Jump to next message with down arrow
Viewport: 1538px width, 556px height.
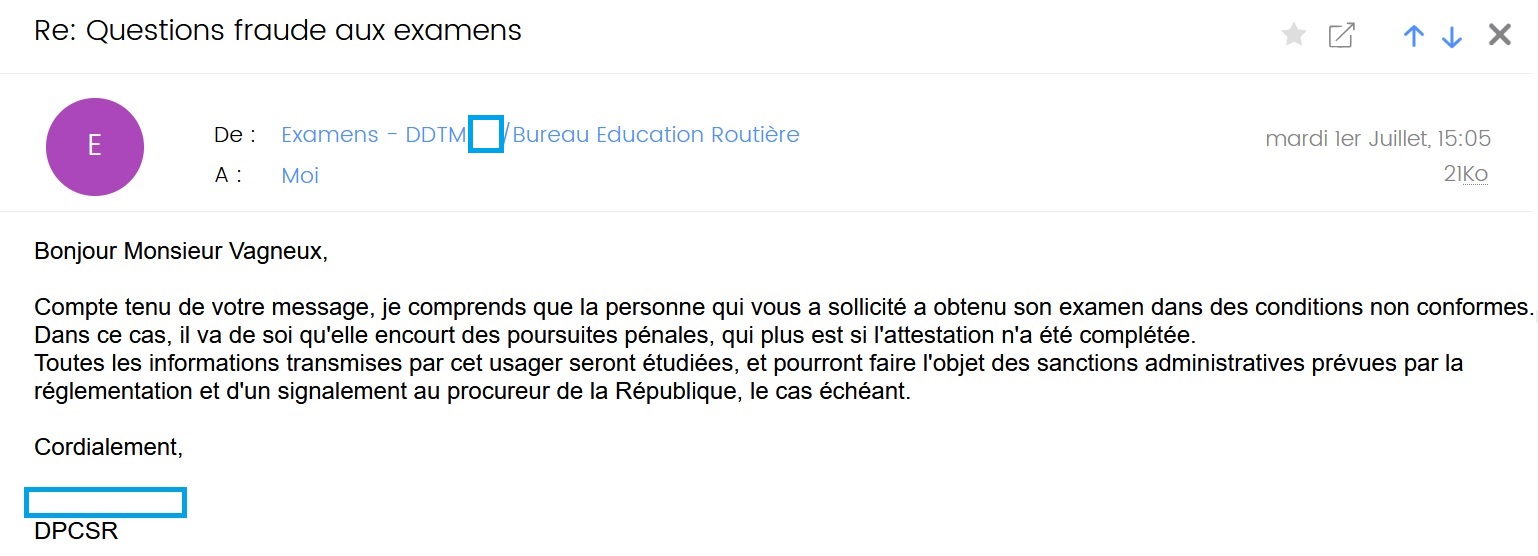click(x=1452, y=37)
